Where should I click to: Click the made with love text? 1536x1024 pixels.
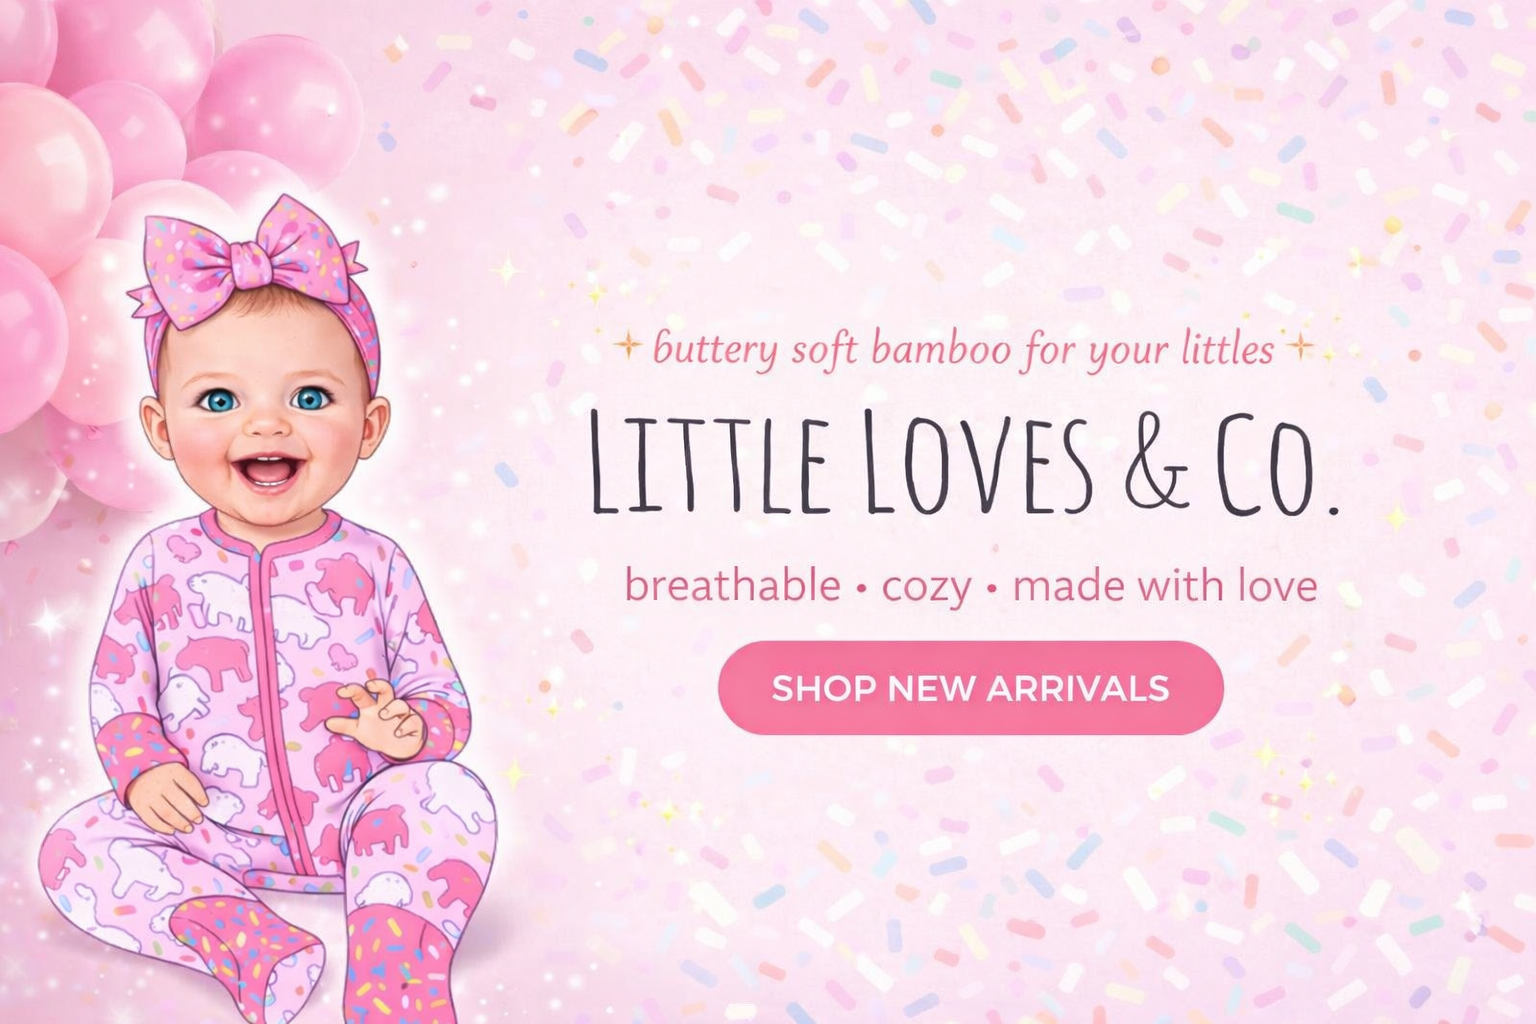[1165, 585]
